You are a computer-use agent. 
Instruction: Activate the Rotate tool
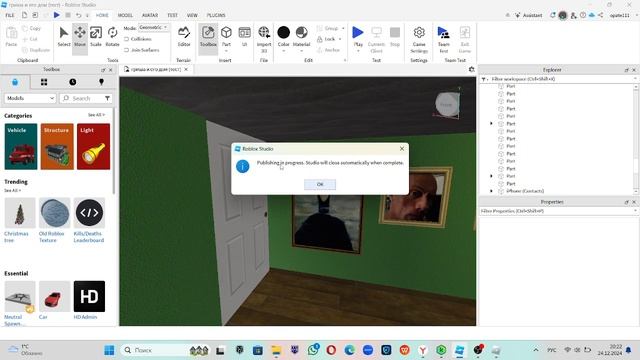[x=112, y=36]
